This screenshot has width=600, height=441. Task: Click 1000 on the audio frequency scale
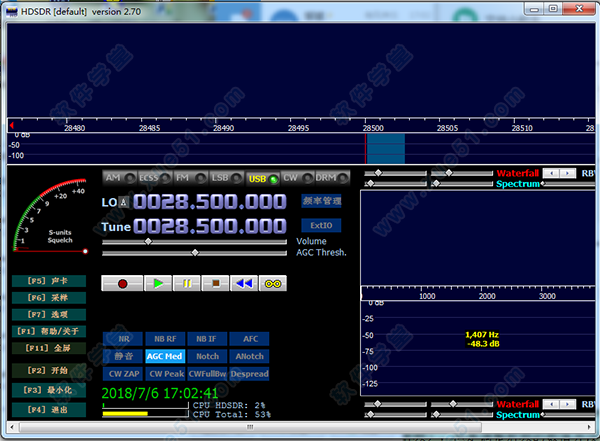[x=427, y=296]
